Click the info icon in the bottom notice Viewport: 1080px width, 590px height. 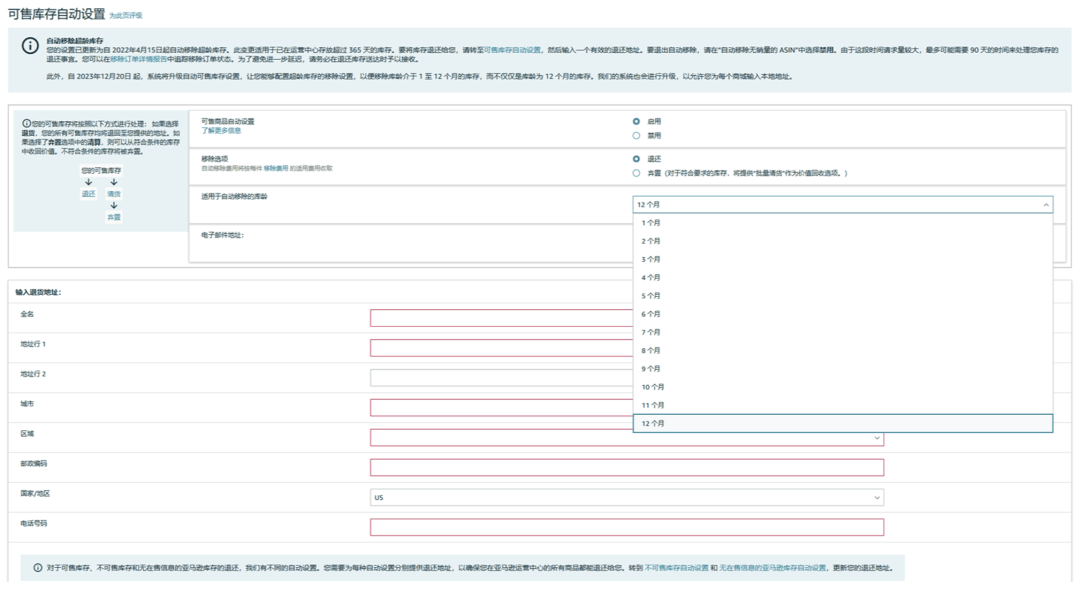point(37,567)
